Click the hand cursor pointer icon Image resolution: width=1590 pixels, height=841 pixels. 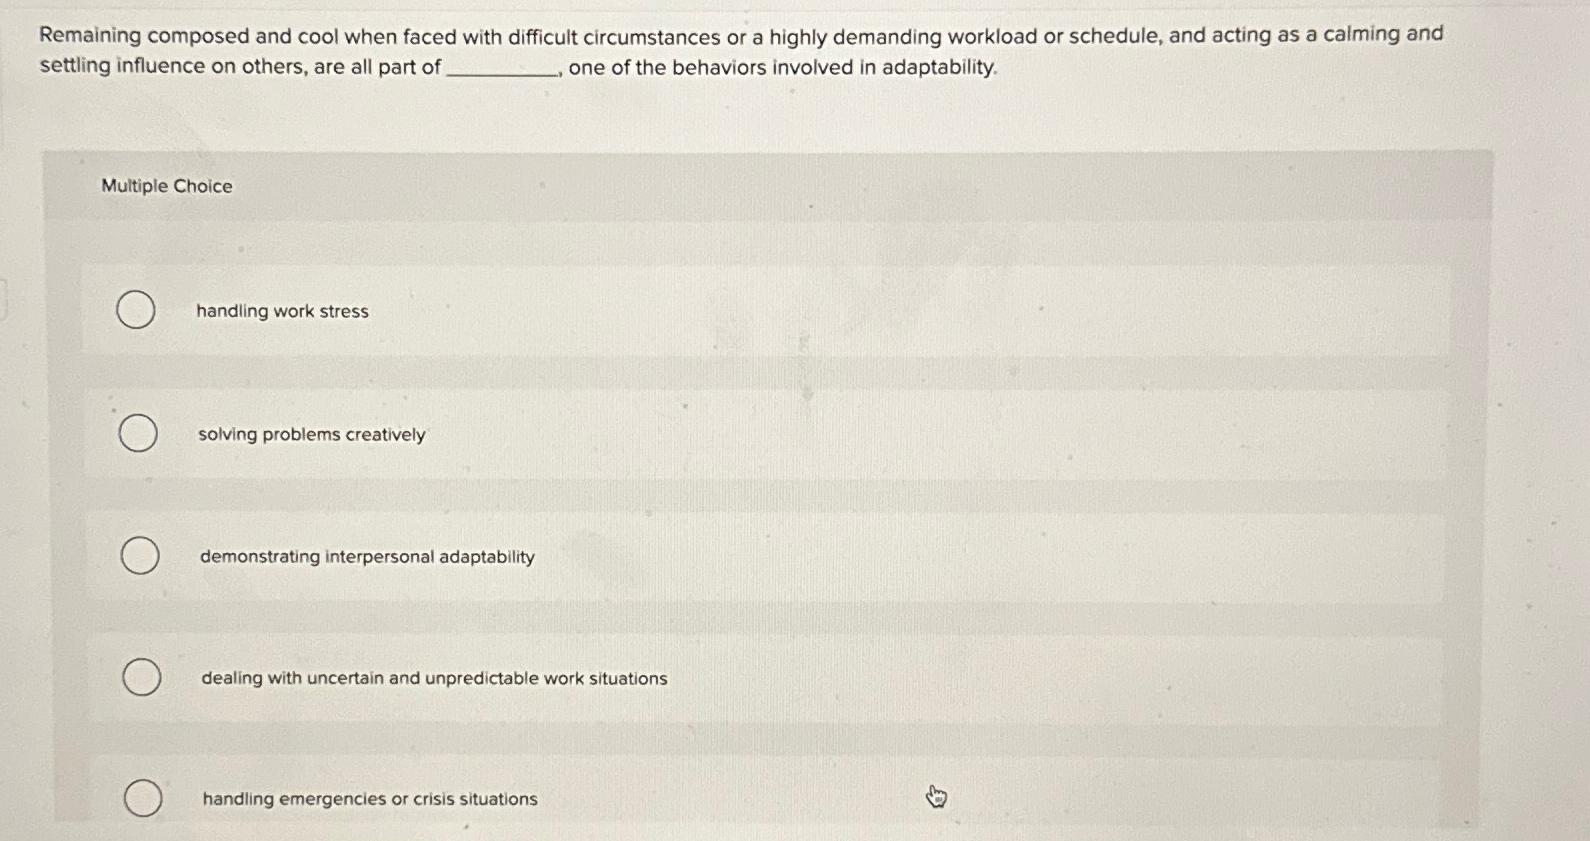pyautogui.click(x=936, y=795)
